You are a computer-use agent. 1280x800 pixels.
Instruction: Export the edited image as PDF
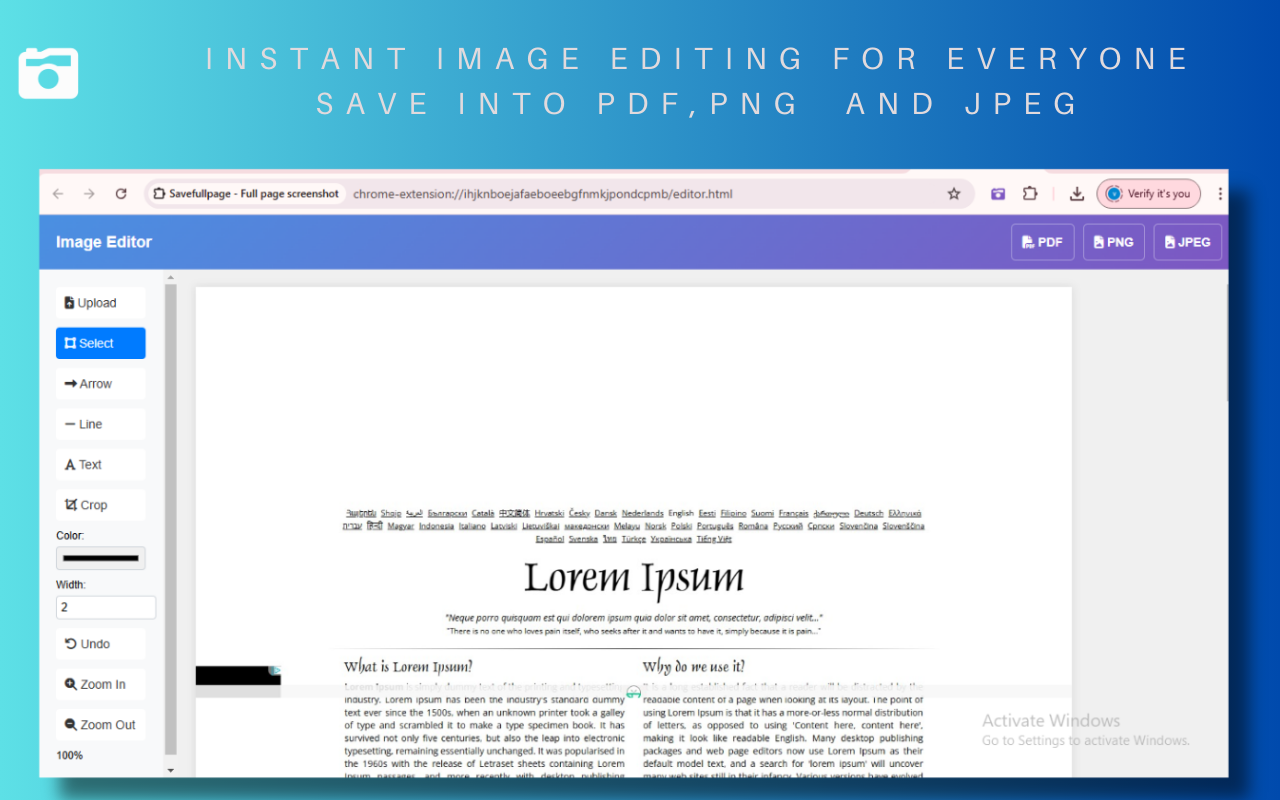coord(1042,241)
